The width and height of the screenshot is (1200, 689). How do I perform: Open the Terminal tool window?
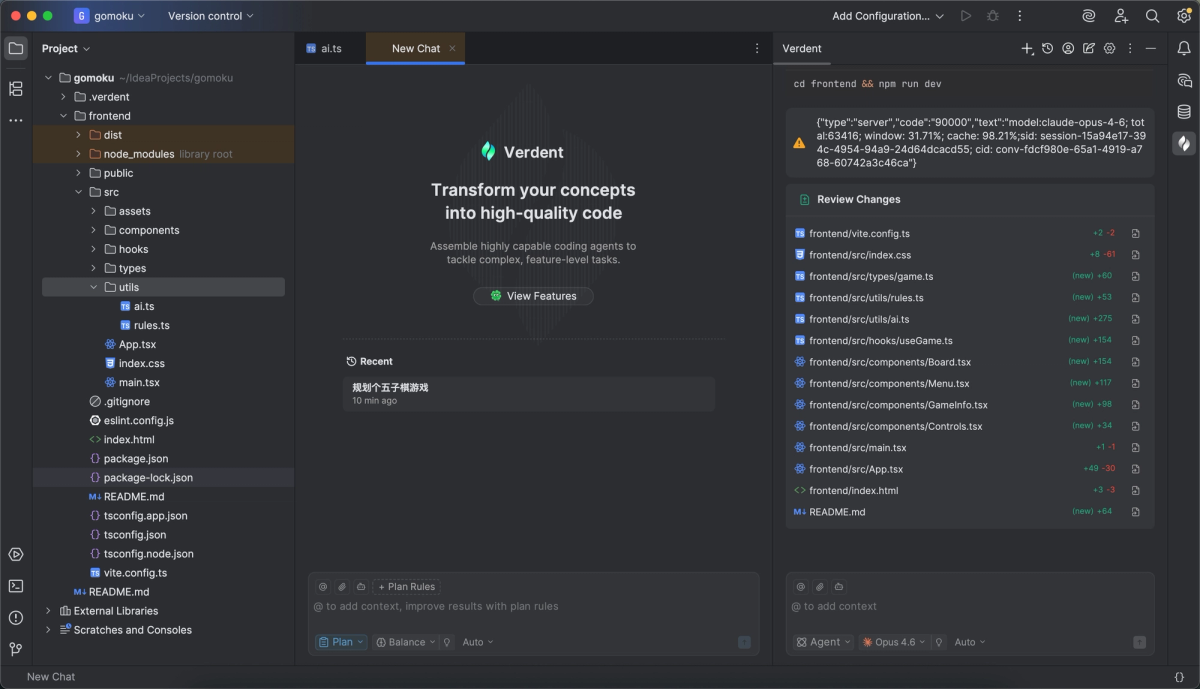pos(16,586)
